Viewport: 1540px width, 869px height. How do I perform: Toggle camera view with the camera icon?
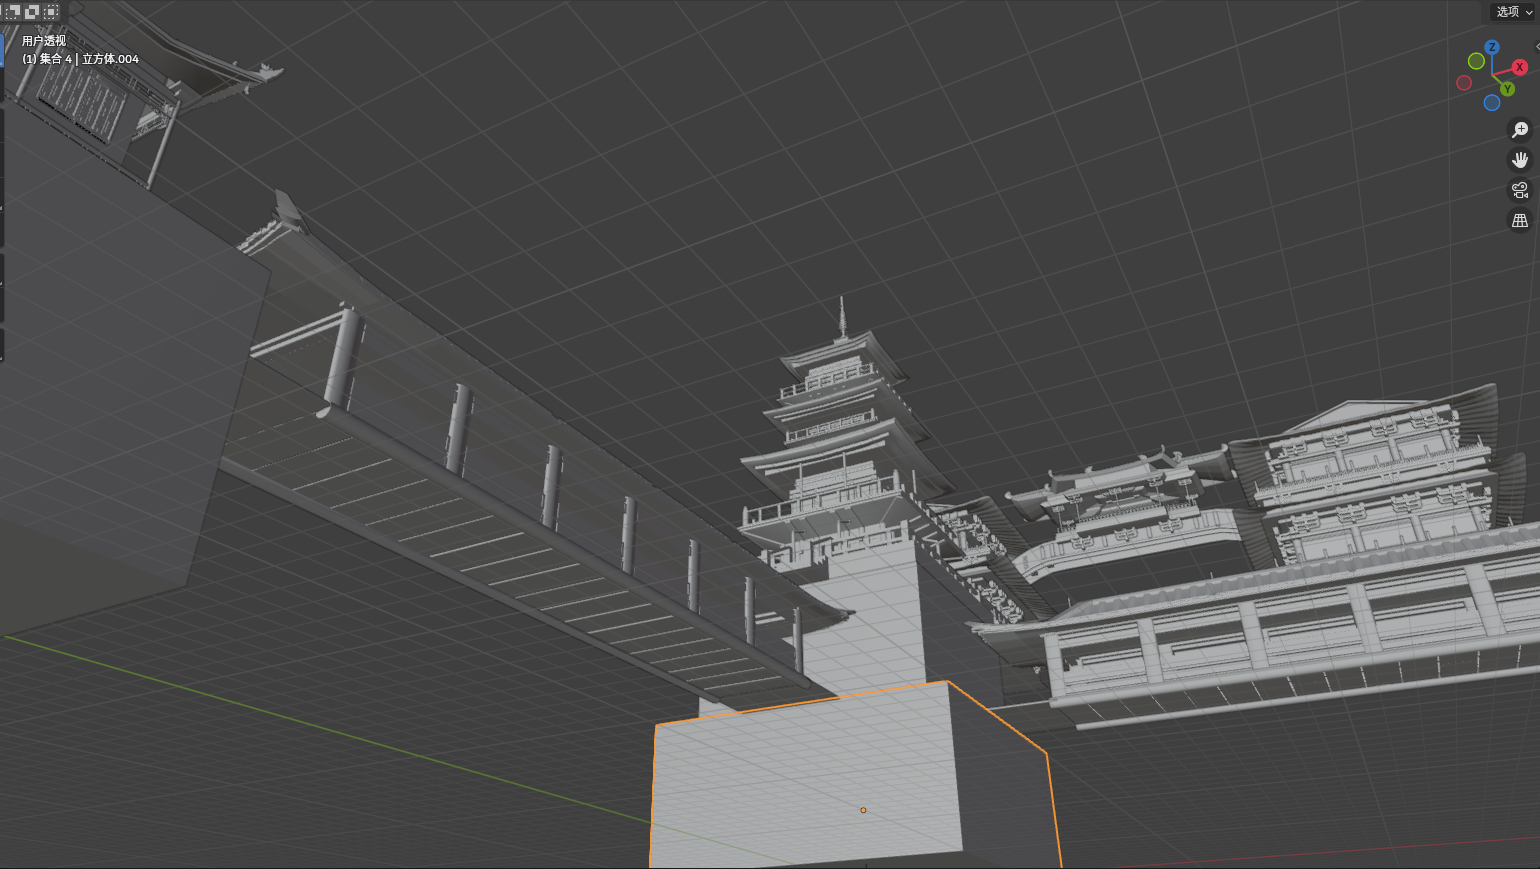1520,190
